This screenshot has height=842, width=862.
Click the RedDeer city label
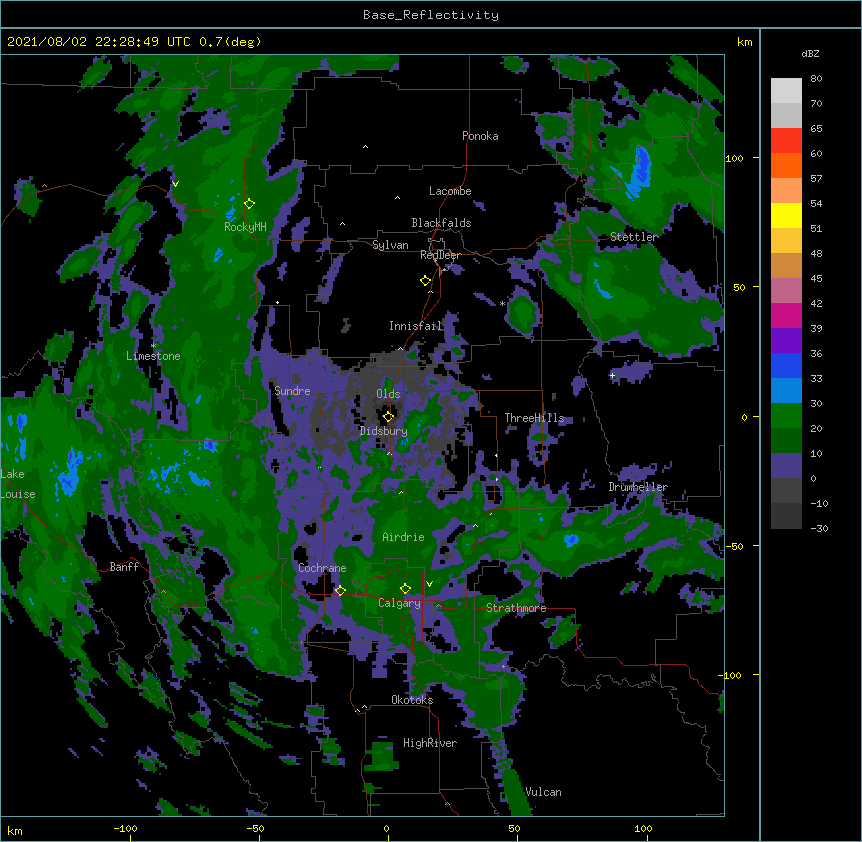click(440, 255)
